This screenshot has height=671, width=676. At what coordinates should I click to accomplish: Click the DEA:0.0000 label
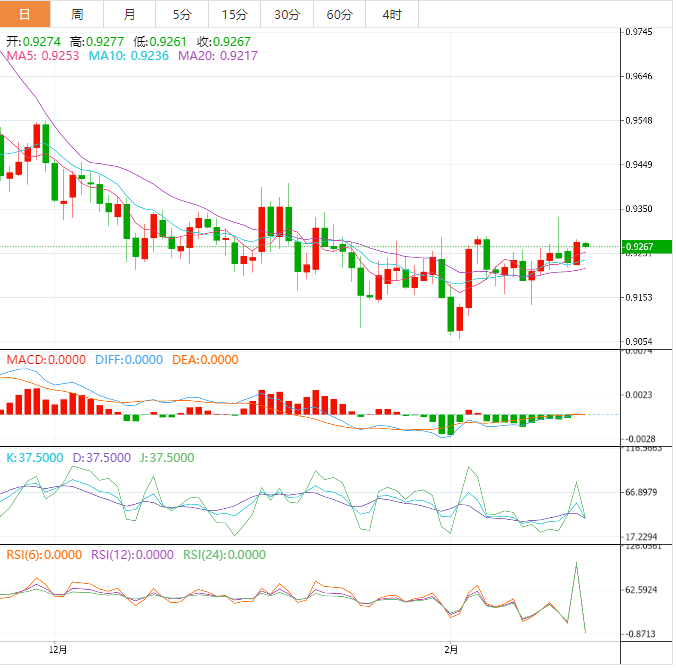[x=205, y=359]
